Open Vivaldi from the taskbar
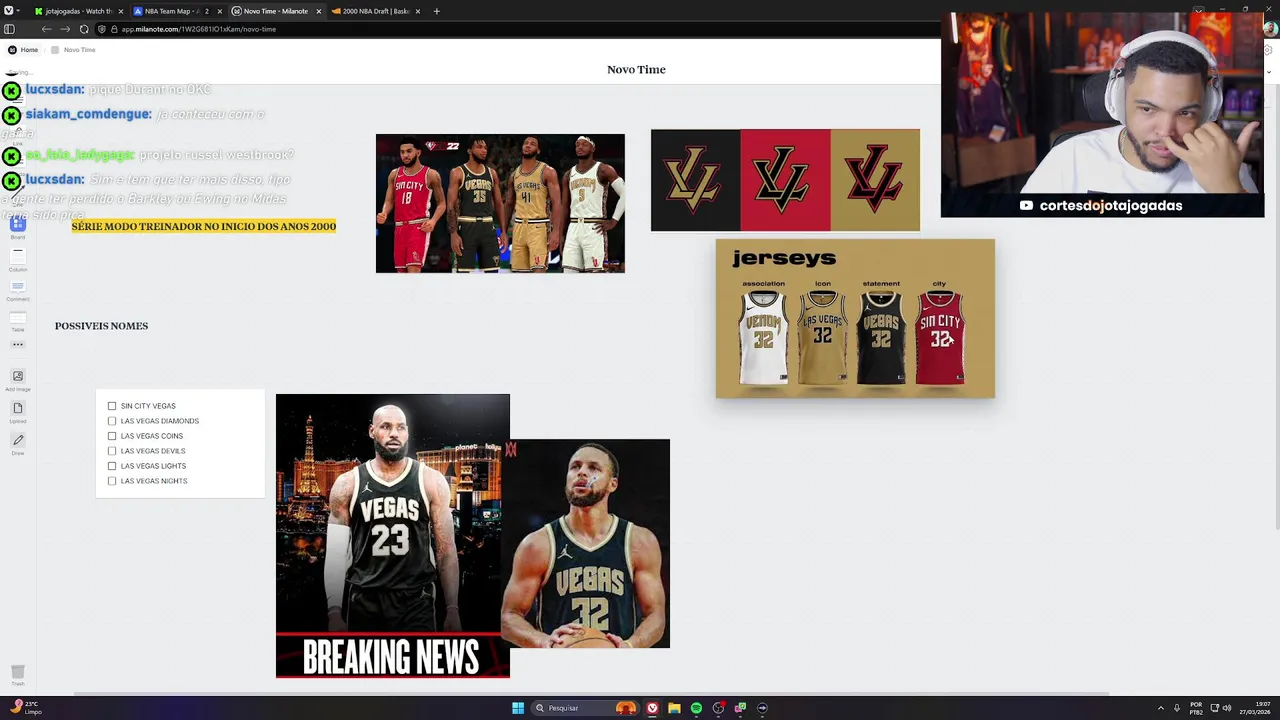This screenshot has width=1280, height=720. [x=652, y=708]
